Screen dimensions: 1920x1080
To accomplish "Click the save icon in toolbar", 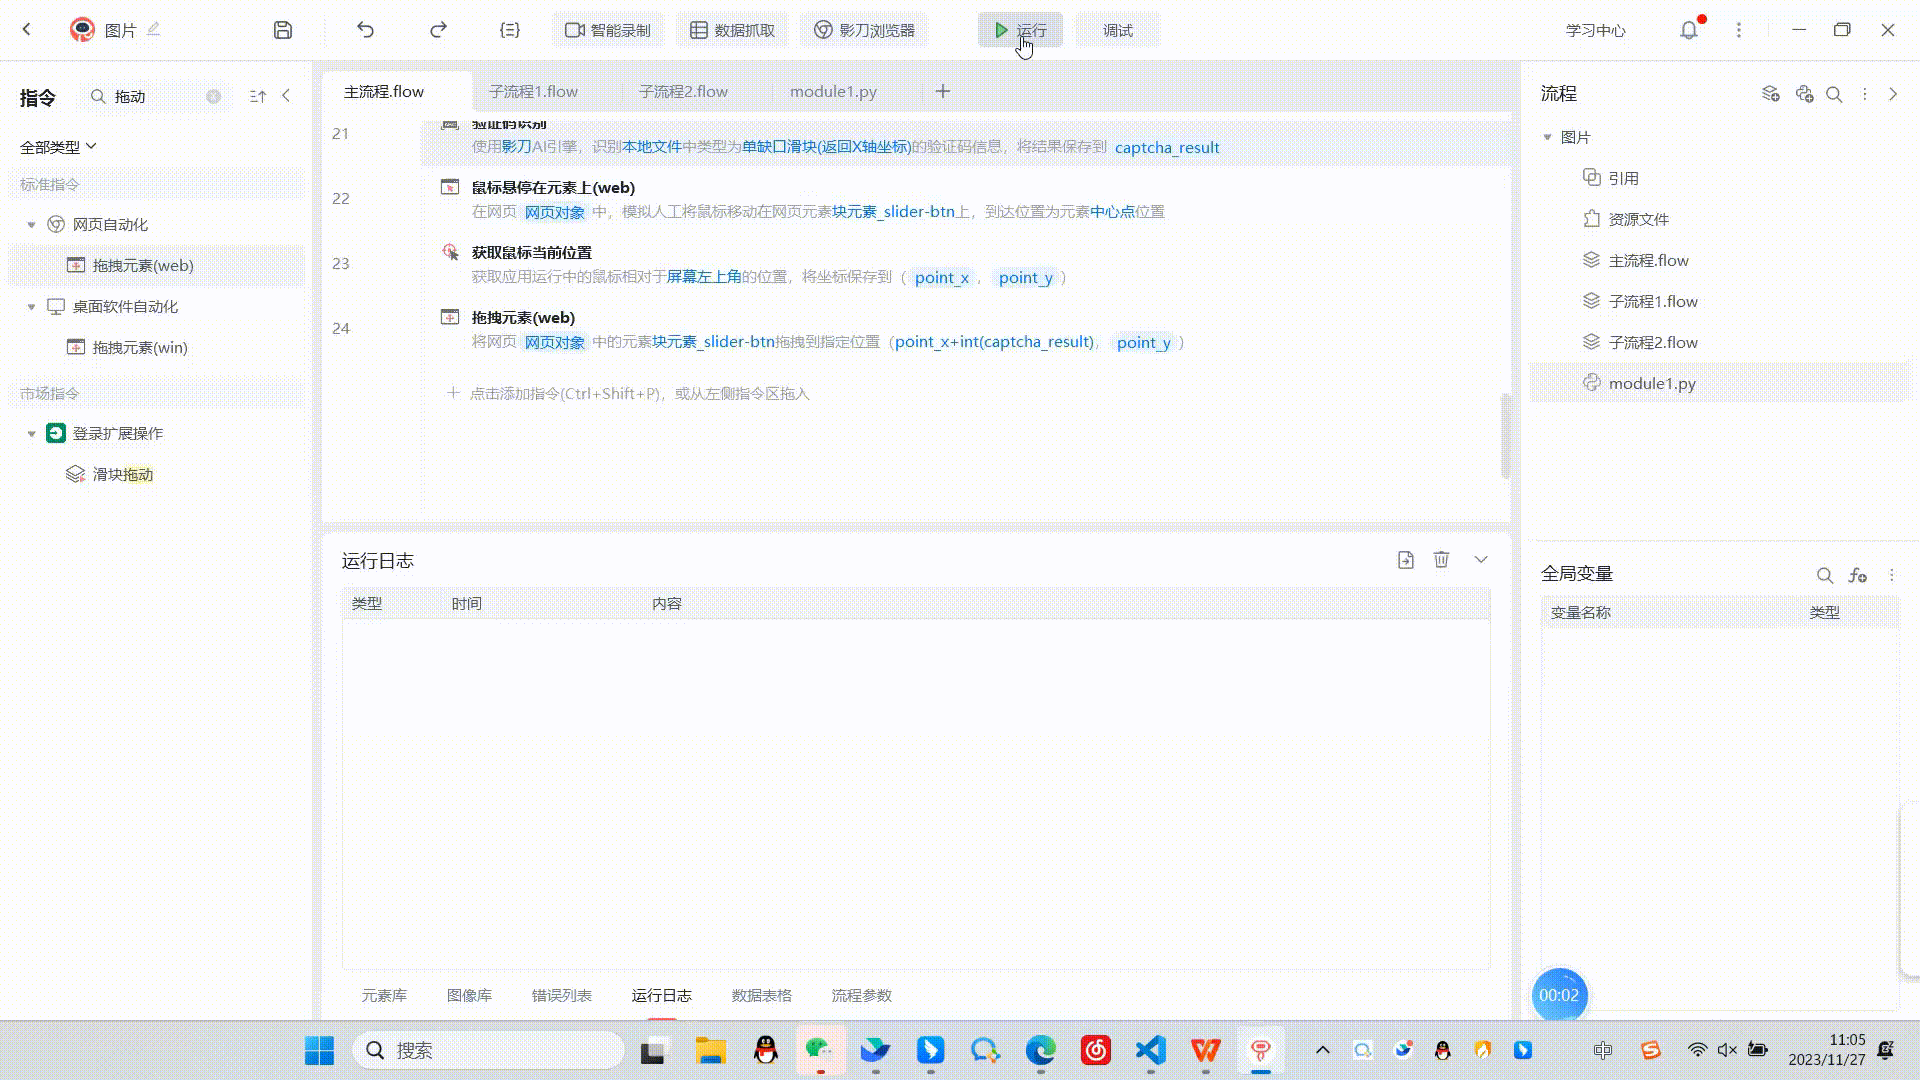I will (x=283, y=30).
